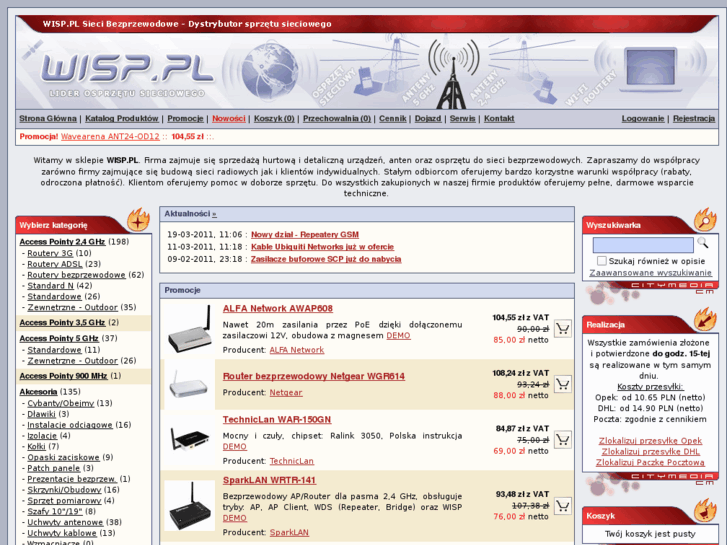Open TechnicLan WAR-150GN product title
The image size is (727, 545).
277,420
